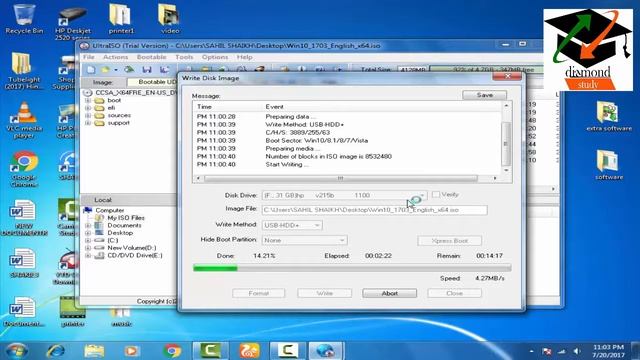This screenshot has height=360, width=640.
Task: Select the VLC media player desktop shortcut
Action: click(24, 120)
